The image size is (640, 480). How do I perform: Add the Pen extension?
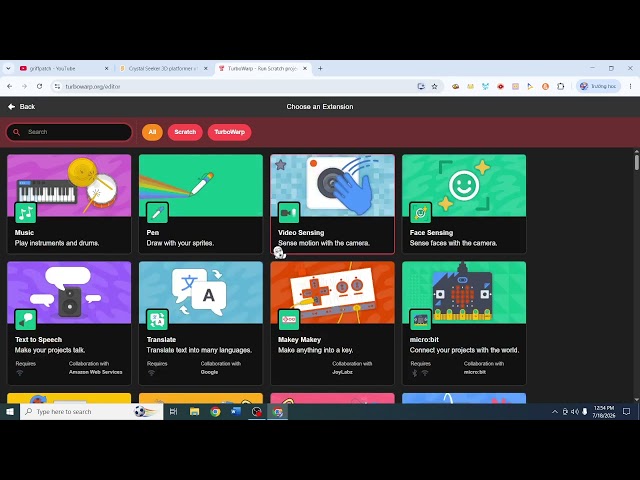(x=201, y=204)
